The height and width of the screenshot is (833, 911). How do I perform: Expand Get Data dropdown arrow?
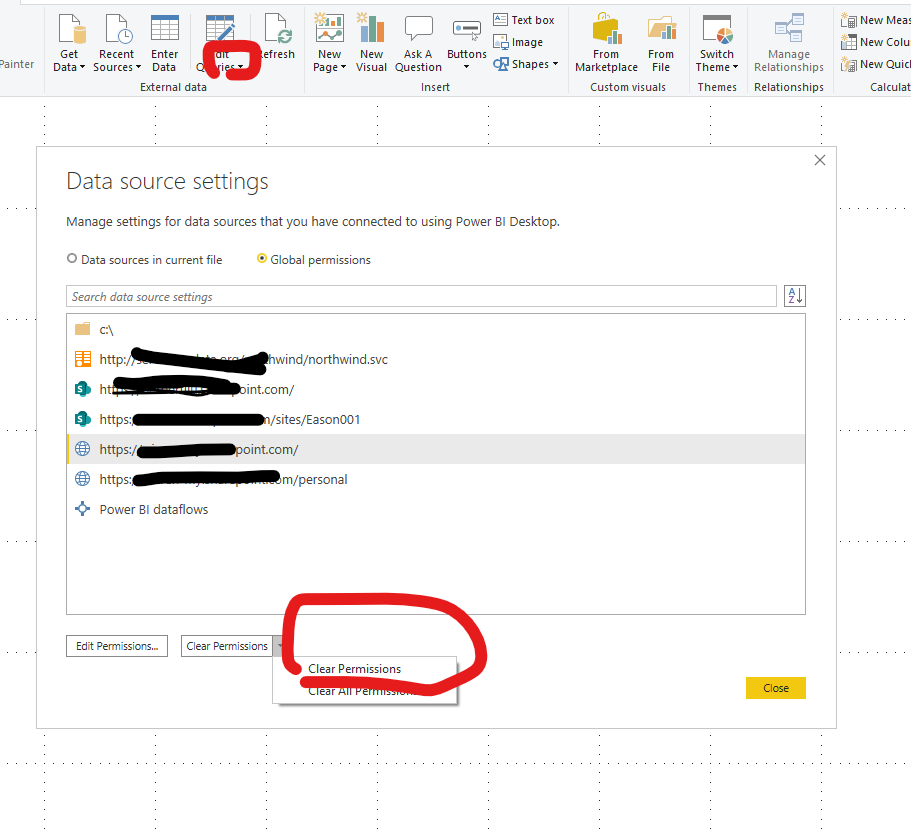tap(82, 67)
